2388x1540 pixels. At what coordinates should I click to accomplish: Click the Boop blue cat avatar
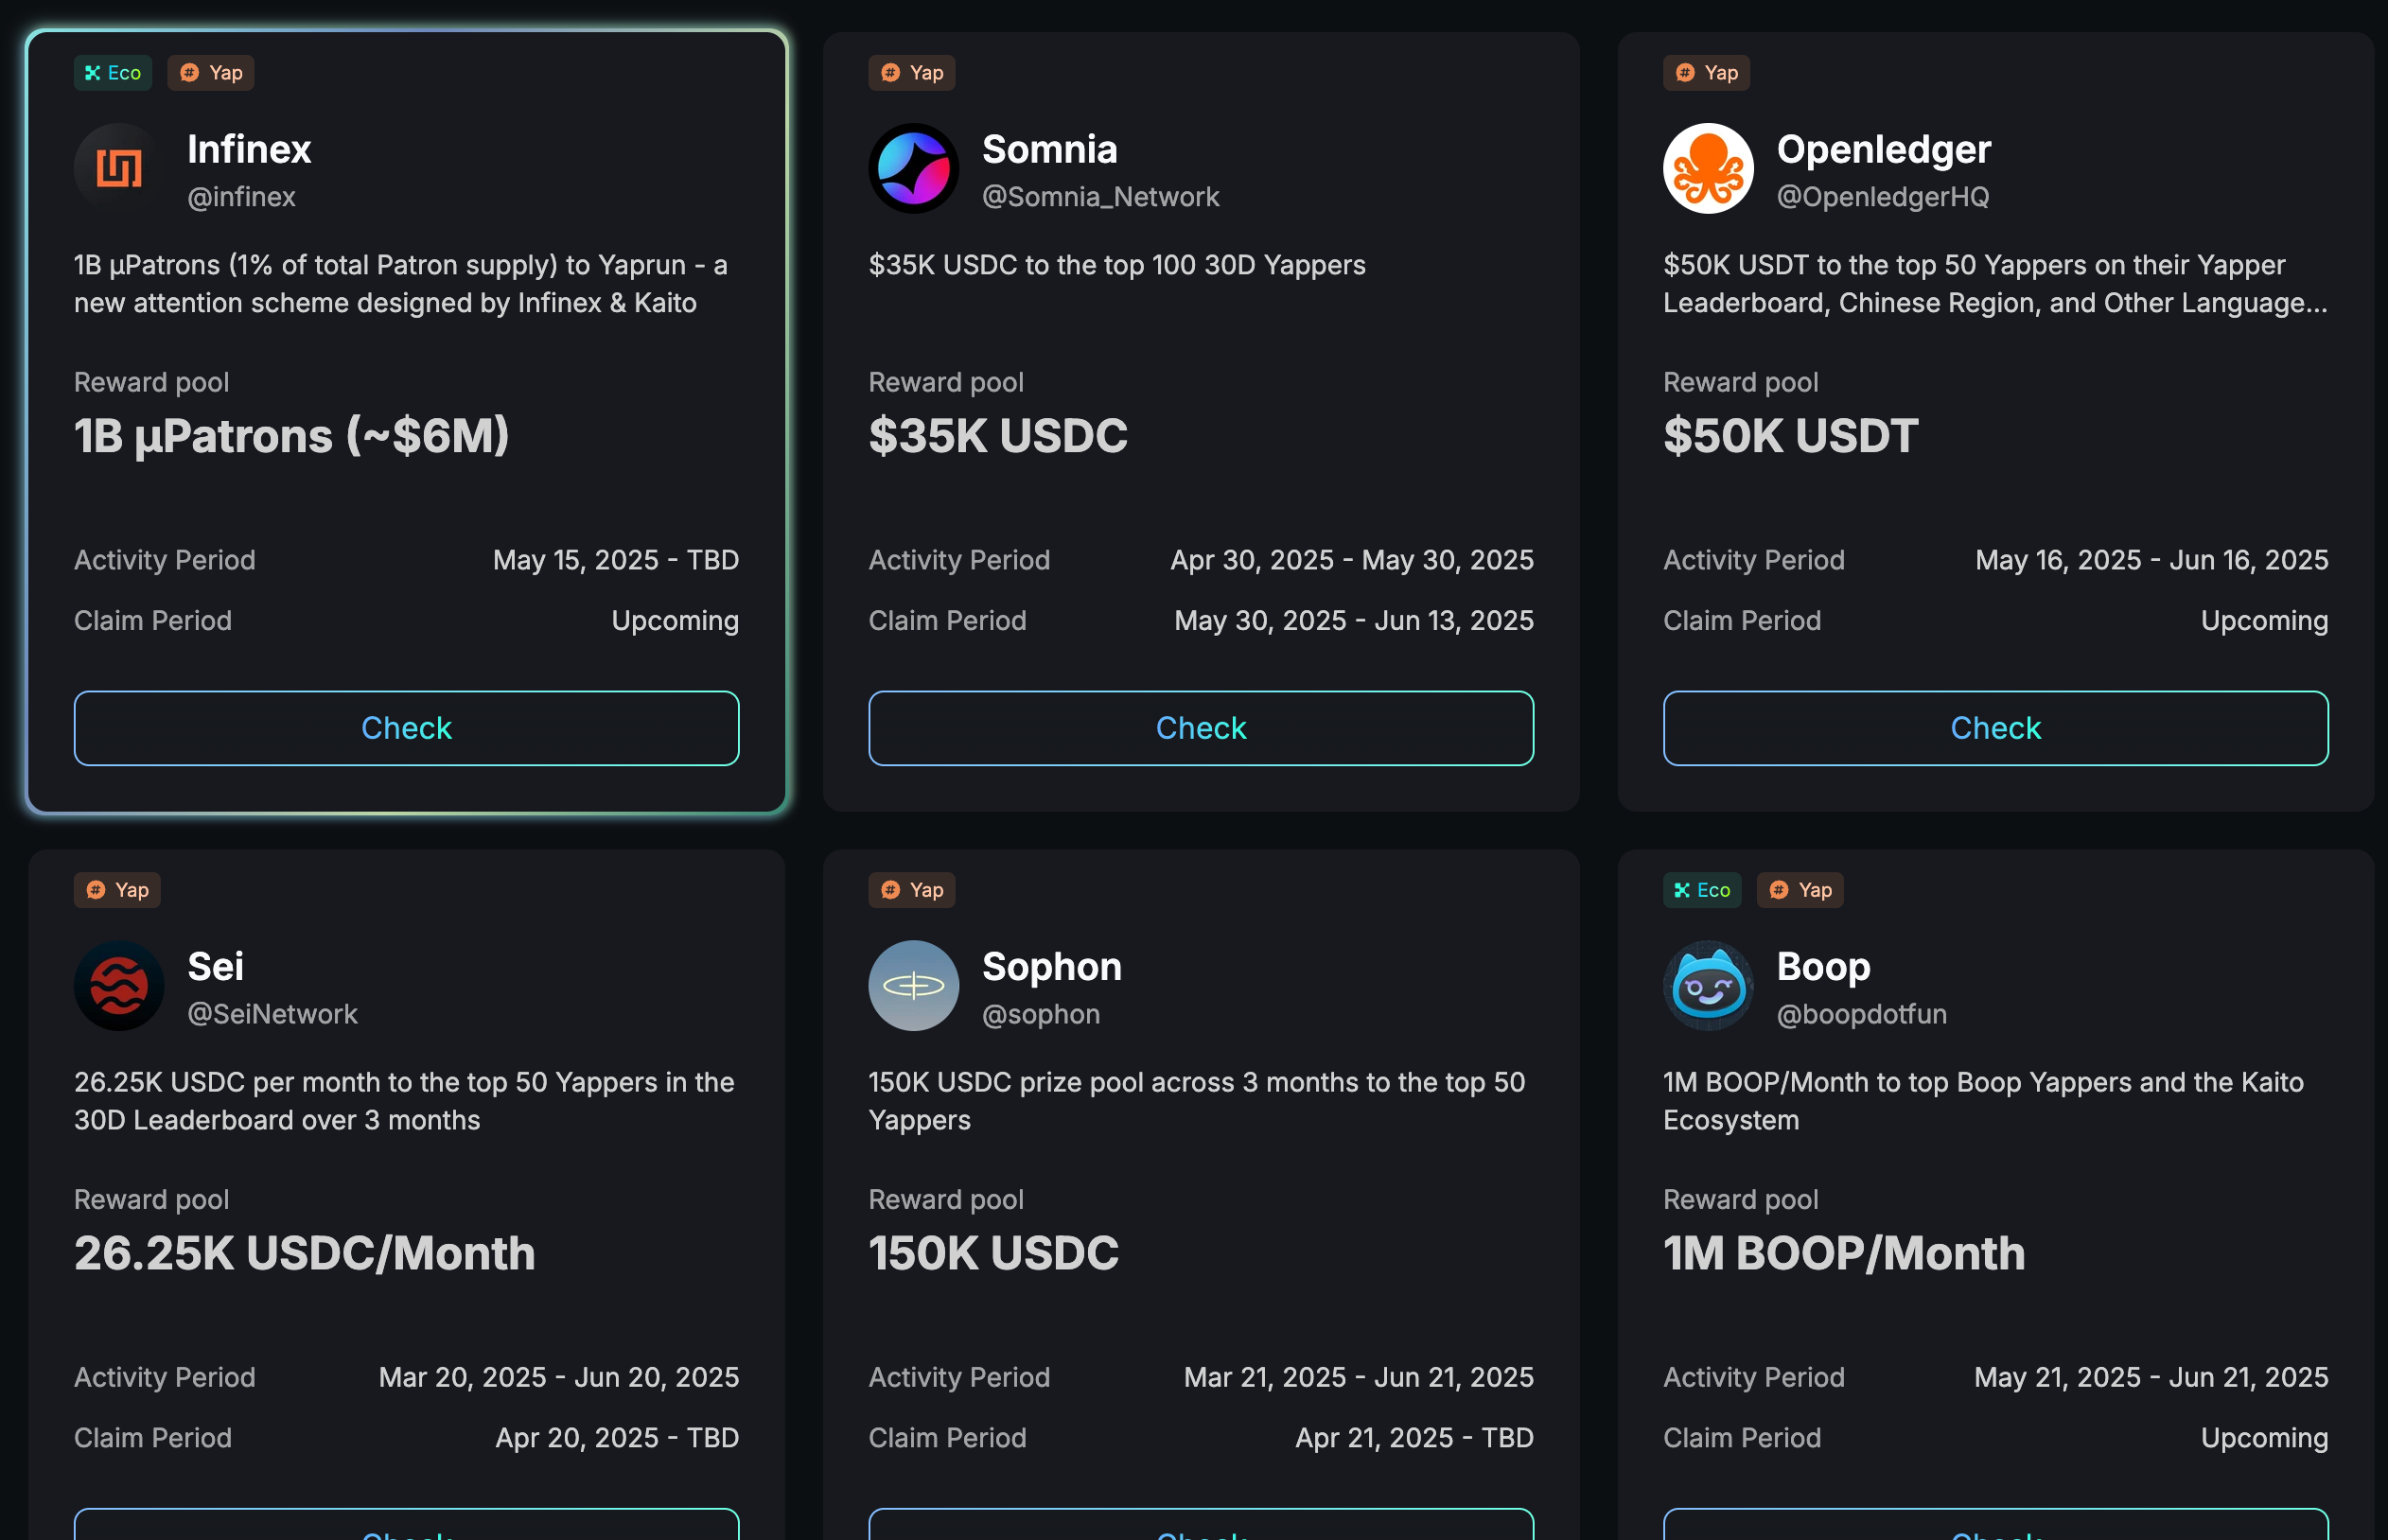coord(1707,985)
